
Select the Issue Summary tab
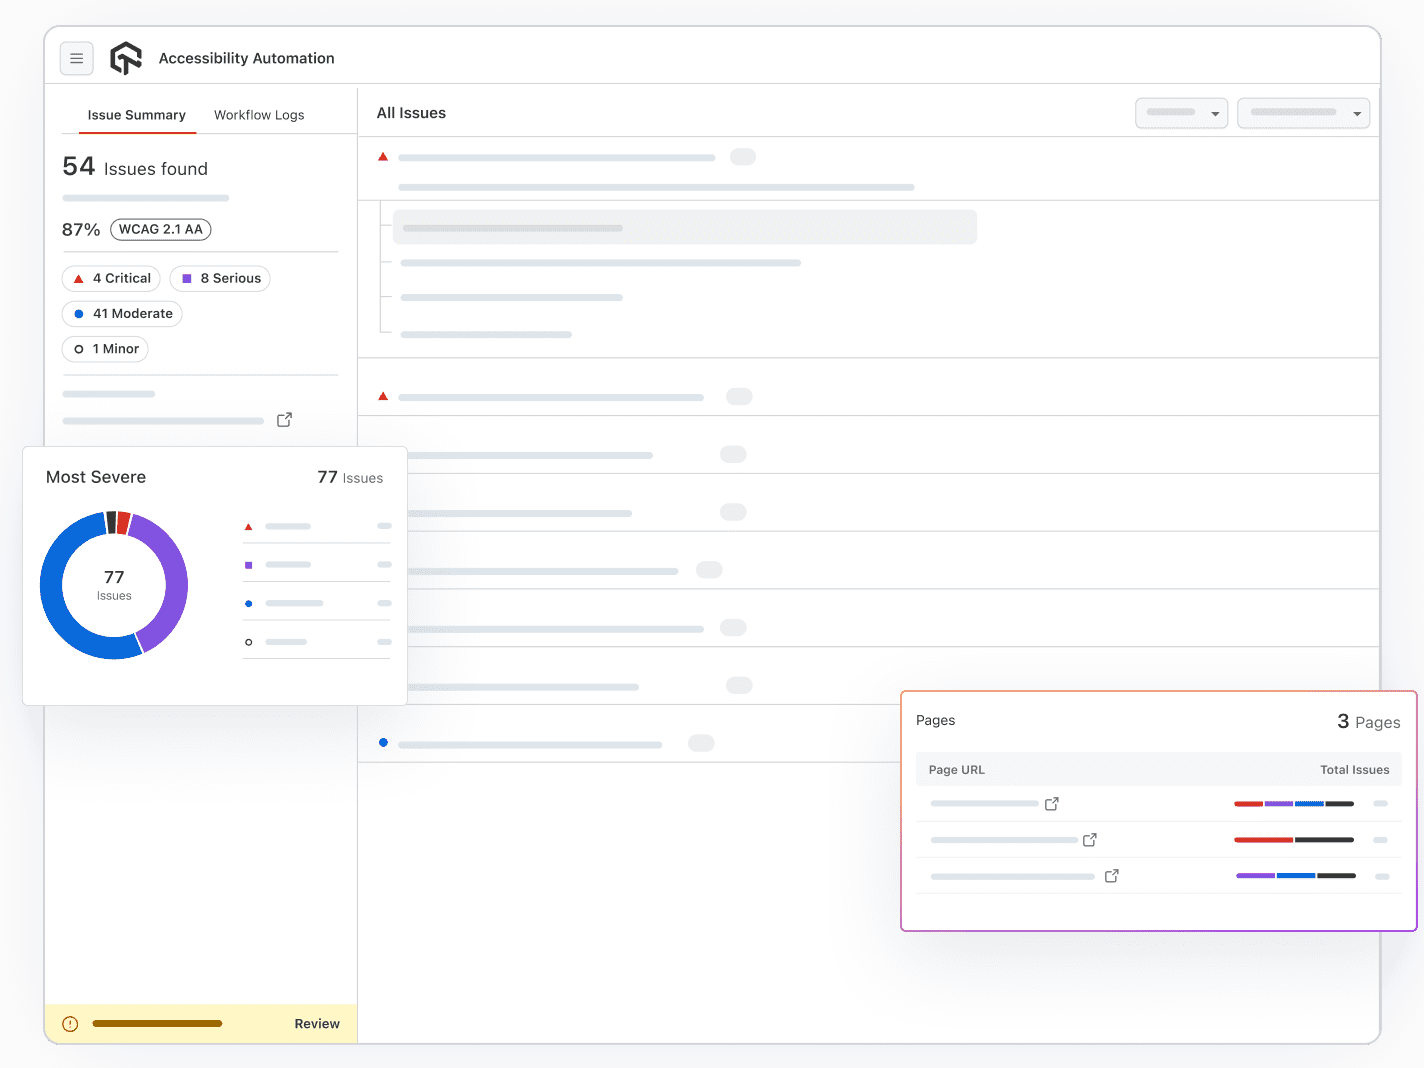136,115
